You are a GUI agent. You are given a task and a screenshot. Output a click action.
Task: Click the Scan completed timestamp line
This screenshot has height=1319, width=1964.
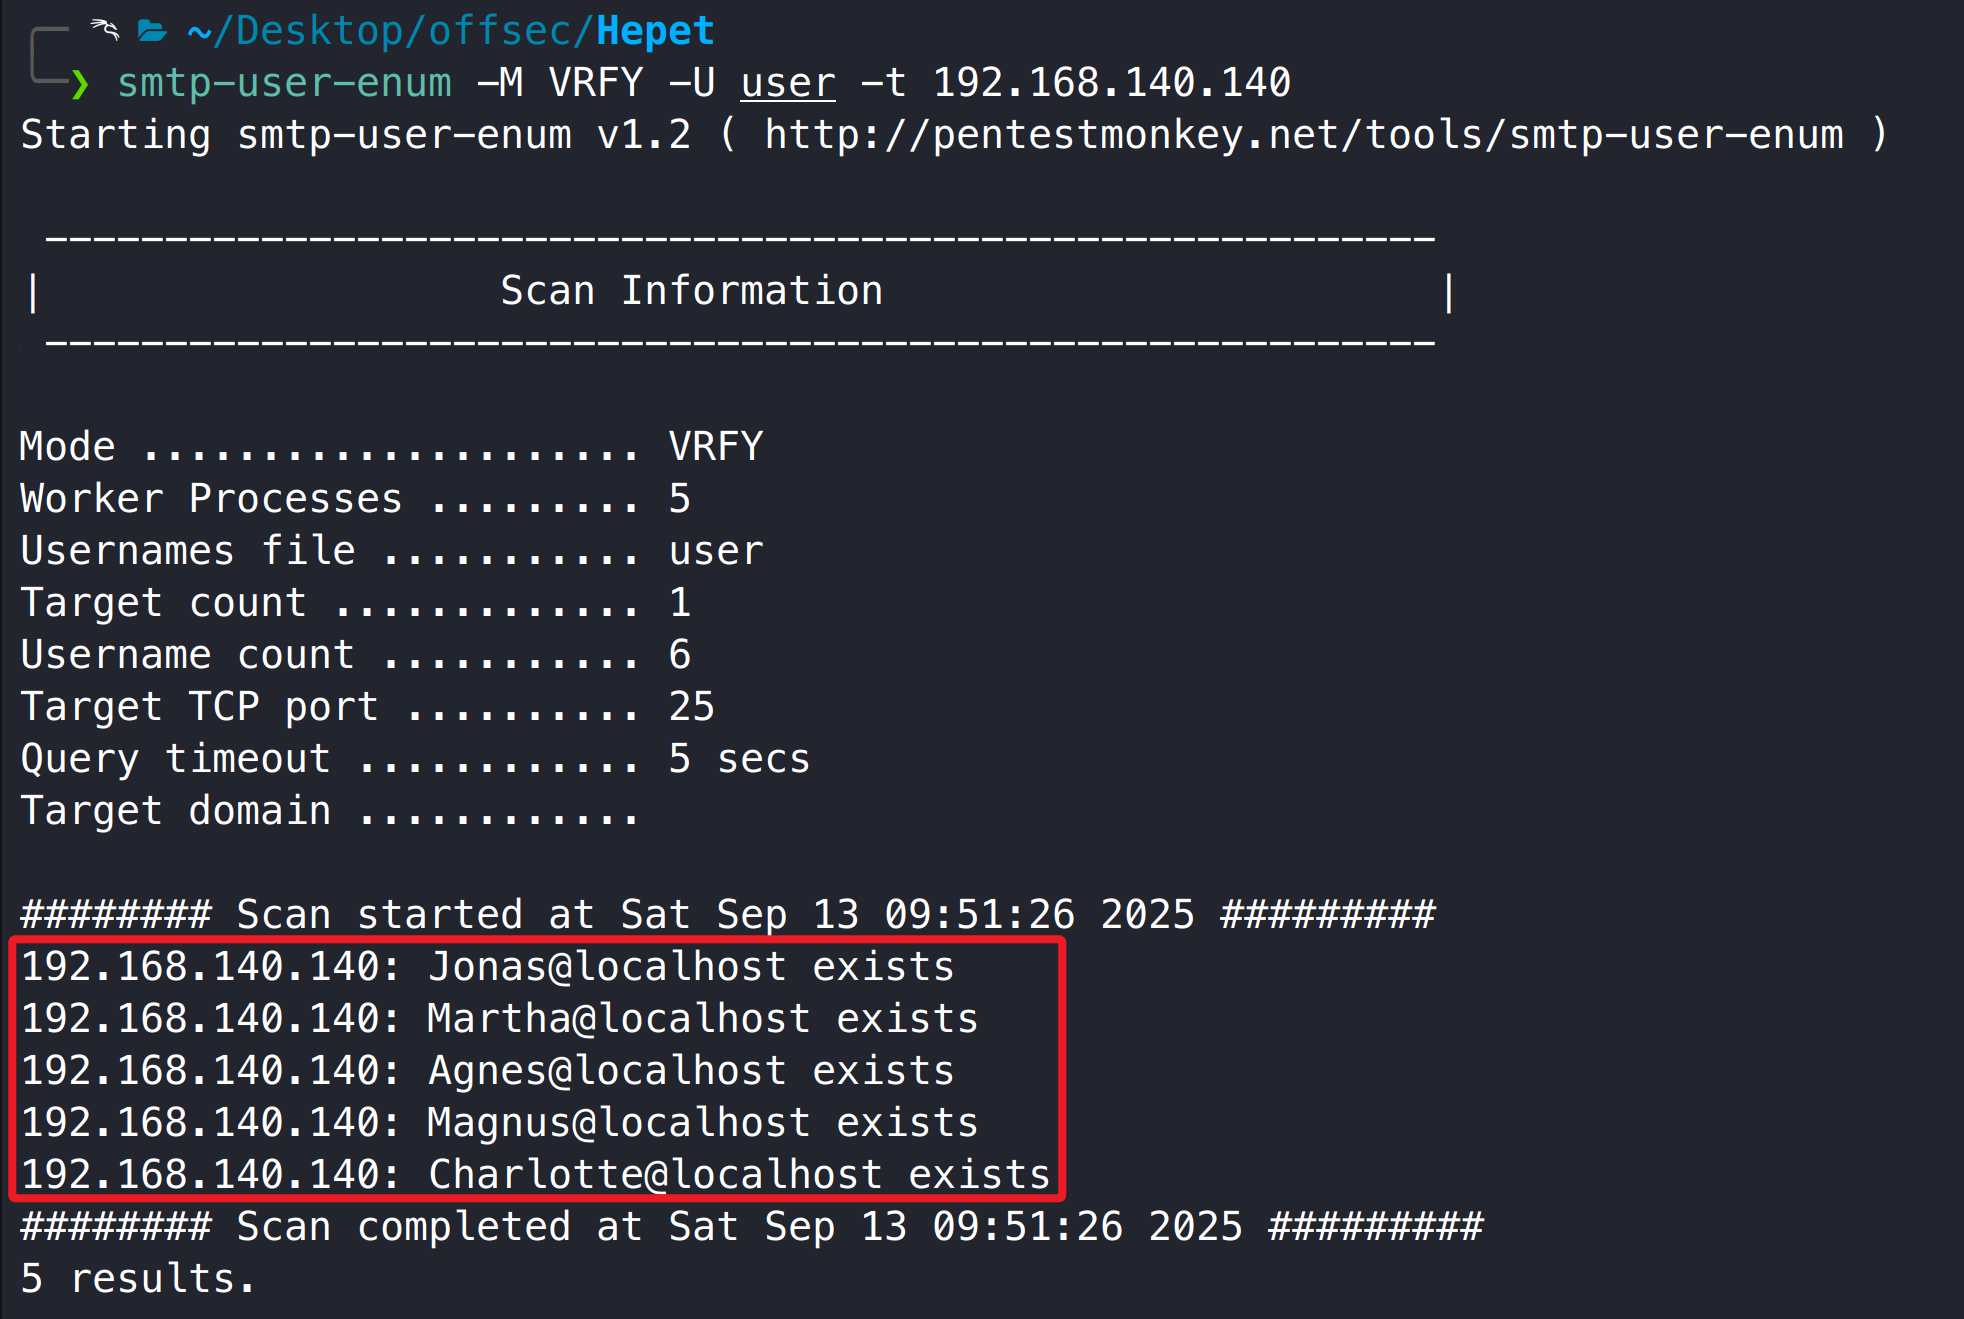(751, 1227)
